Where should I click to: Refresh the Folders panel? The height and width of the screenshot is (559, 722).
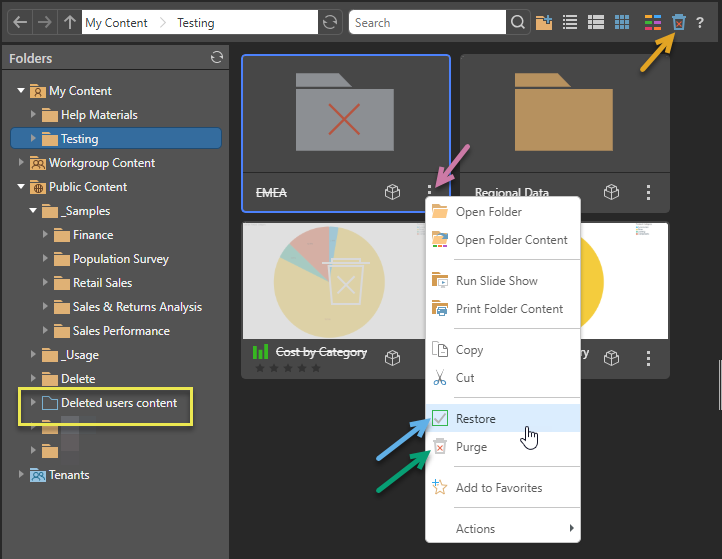[217, 58]
